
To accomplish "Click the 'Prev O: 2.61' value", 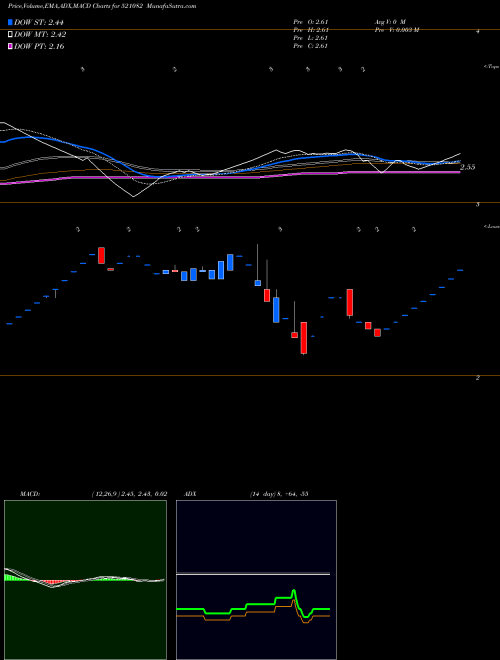I will pyautogui.click(x=310, y=21).
